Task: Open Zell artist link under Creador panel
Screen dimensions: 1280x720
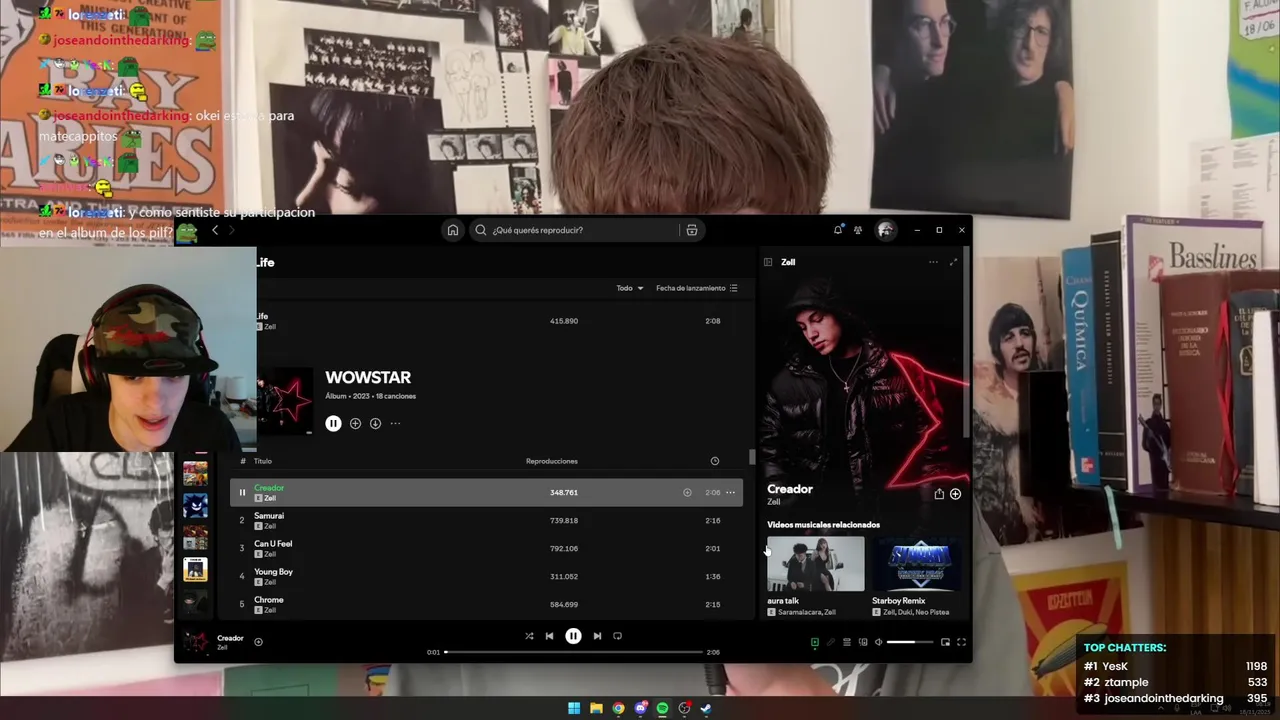Action: tap(774, 502)
